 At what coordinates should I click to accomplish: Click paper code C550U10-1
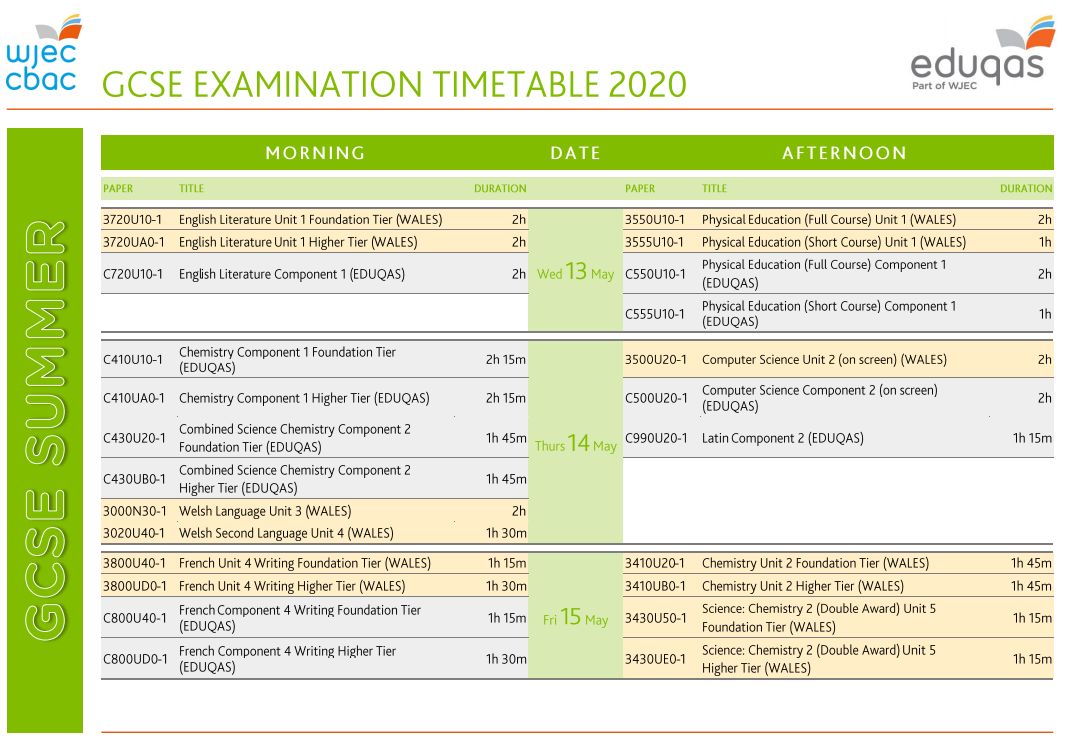655,274
